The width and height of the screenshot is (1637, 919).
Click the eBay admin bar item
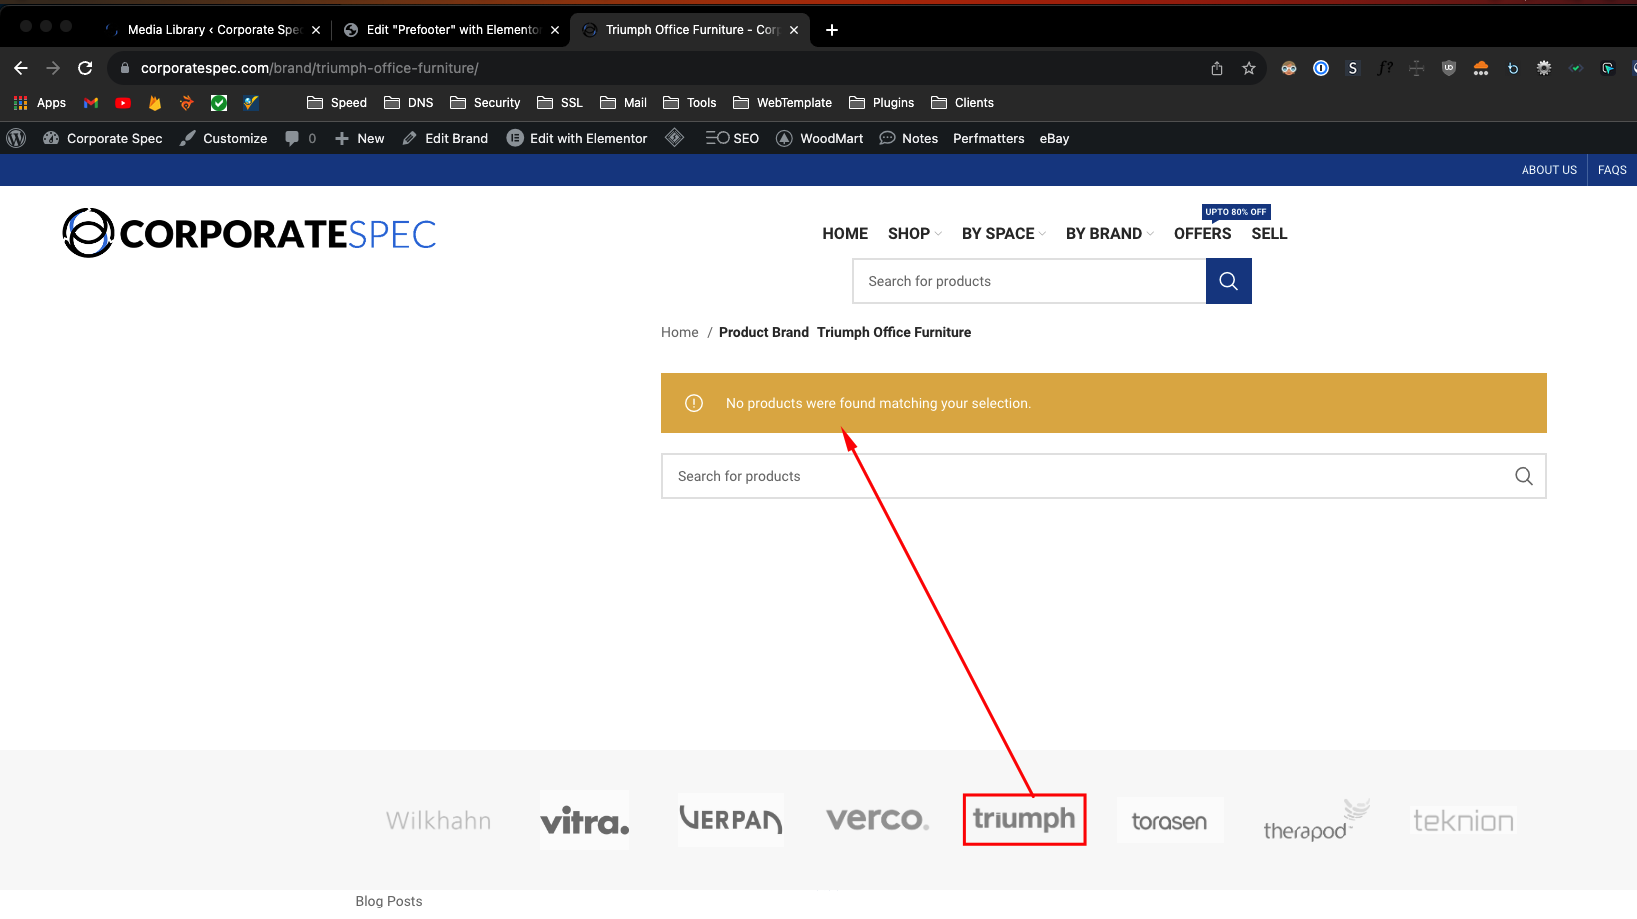[1054, 138]
